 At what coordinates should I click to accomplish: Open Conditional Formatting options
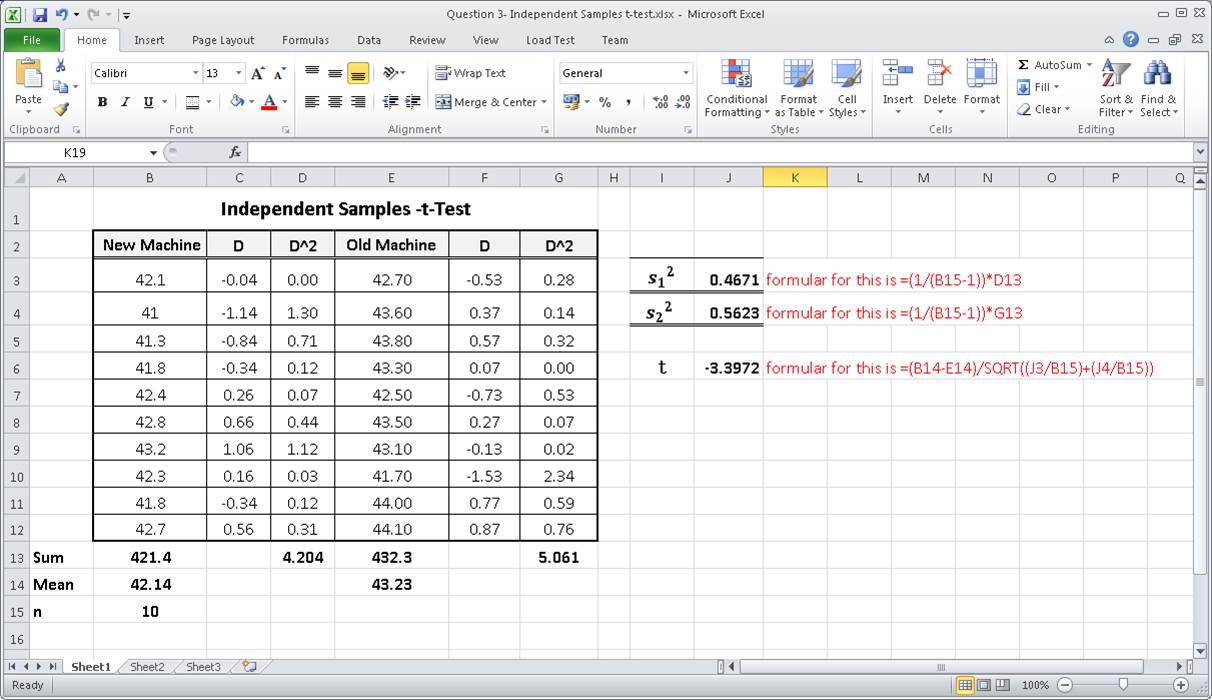736,90
